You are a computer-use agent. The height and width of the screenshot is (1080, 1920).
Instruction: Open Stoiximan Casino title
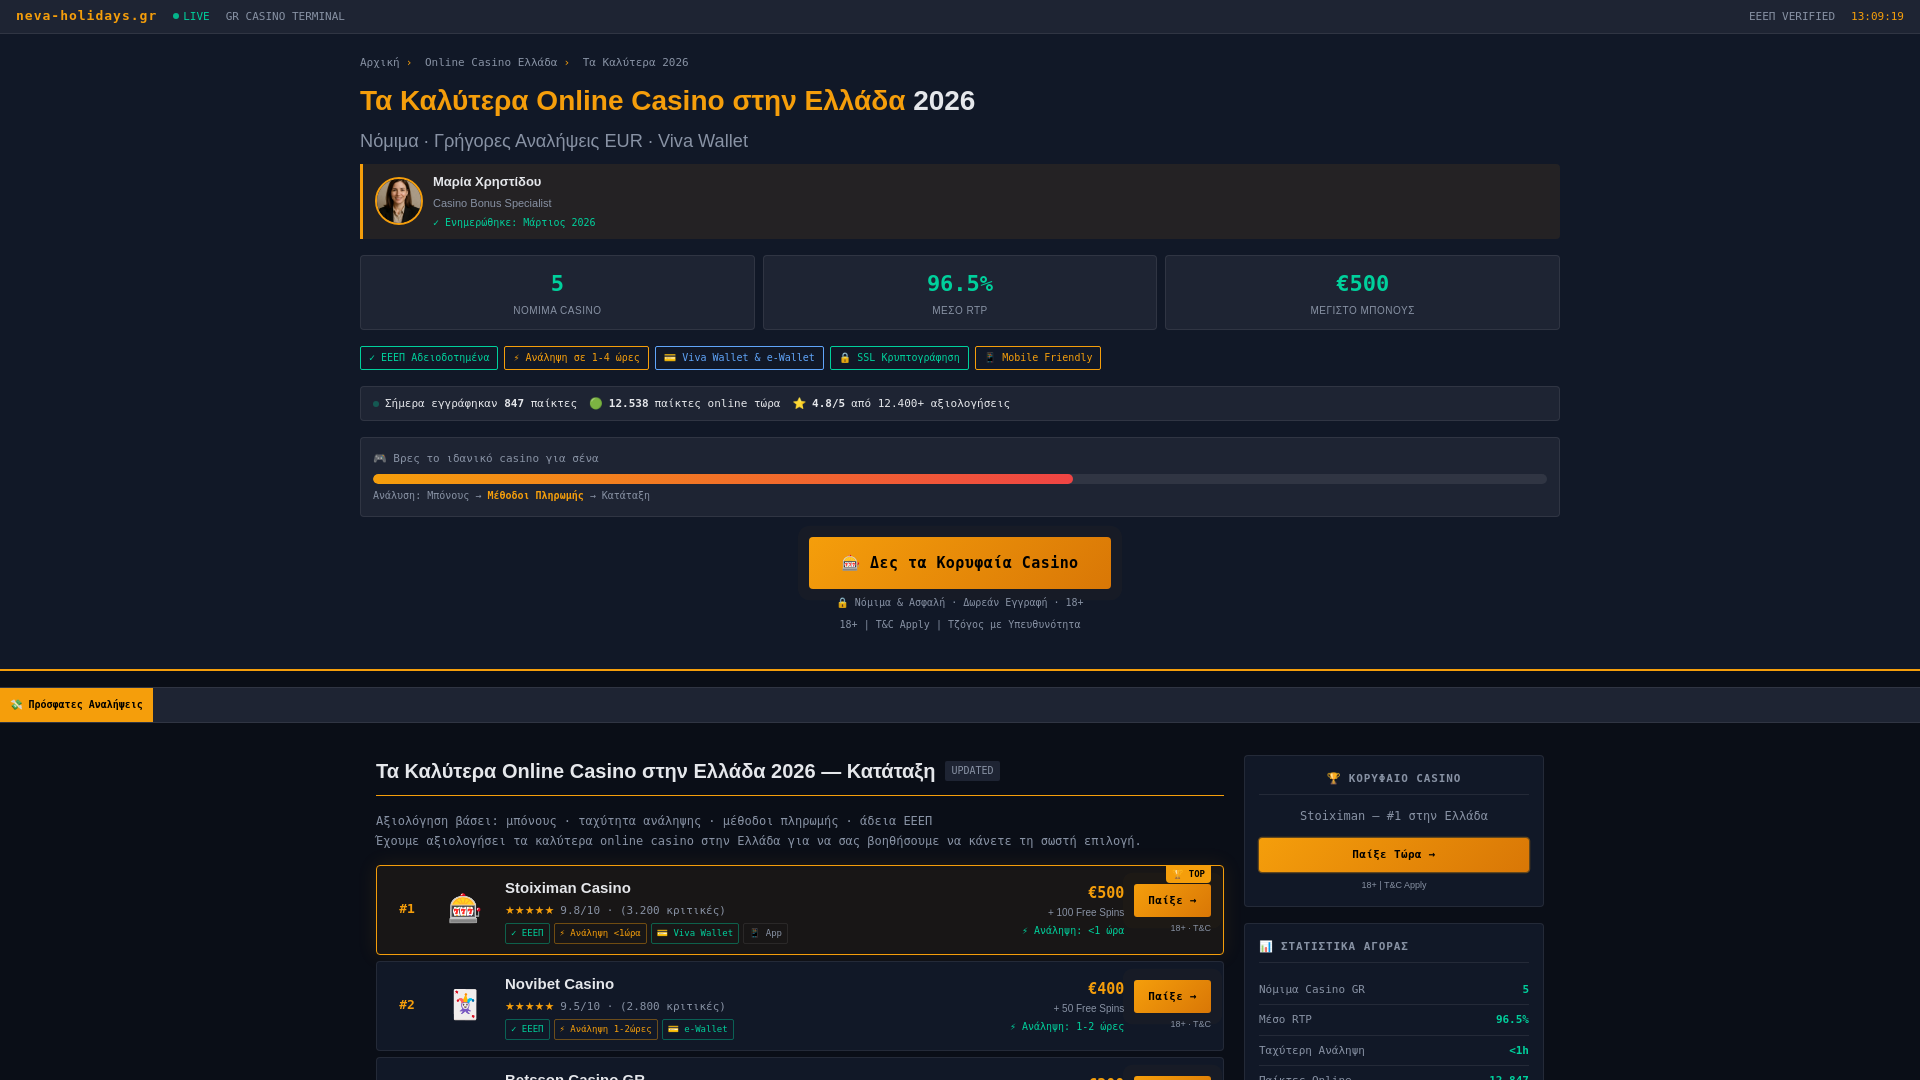coord(568,888)
